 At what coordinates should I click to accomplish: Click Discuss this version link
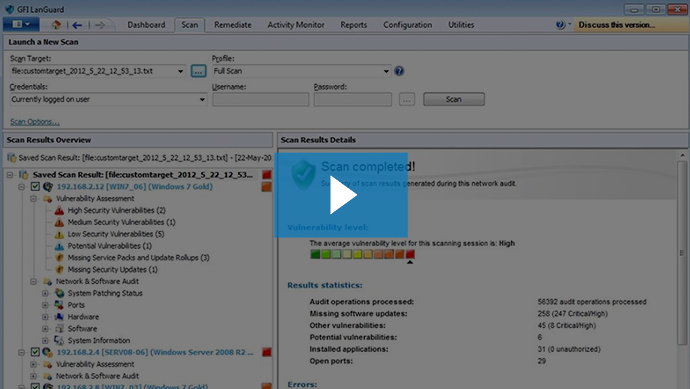[x=617, y=25]
